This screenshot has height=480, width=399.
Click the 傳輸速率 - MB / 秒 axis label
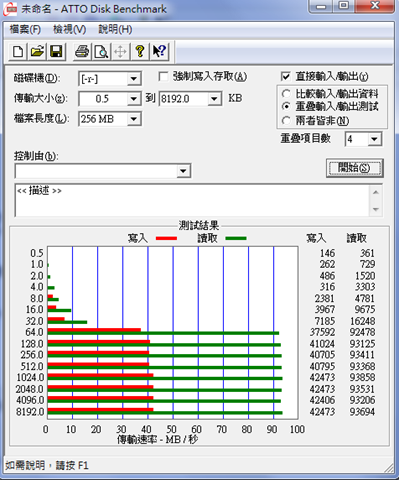(x=157, y=439)
